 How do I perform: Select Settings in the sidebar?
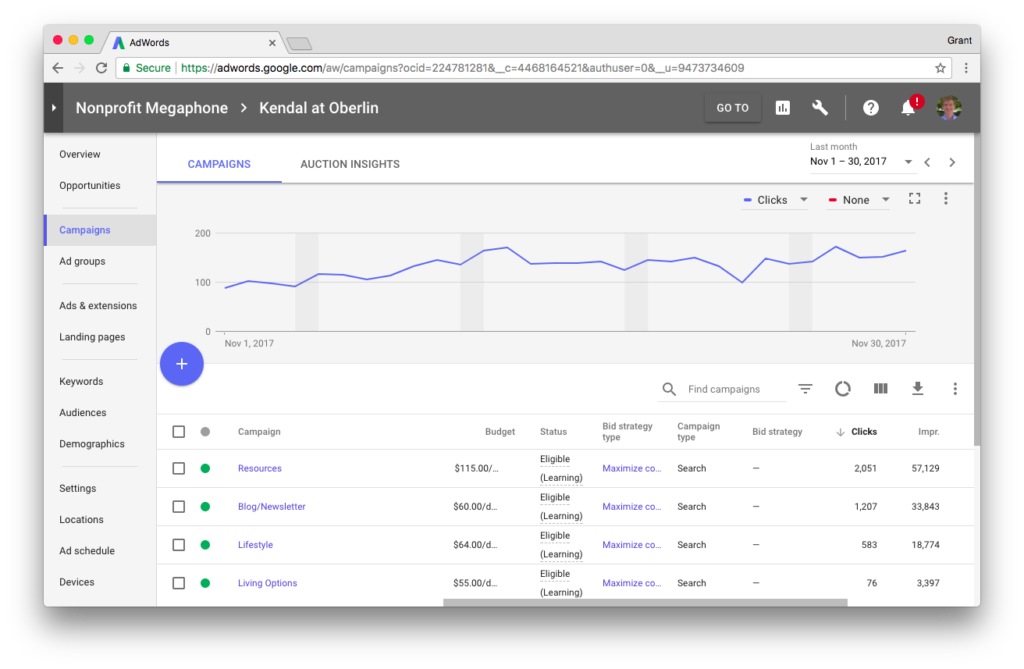point(78,489)
